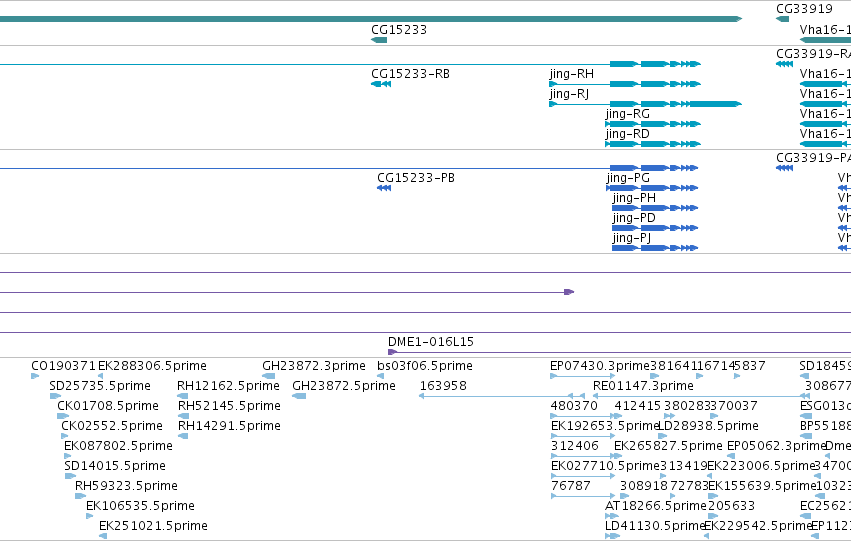Image resolution: width=851 pixels, height=541 pixels.
Task: Open the DME1-016L15 clone label
Action: point(431,342)
